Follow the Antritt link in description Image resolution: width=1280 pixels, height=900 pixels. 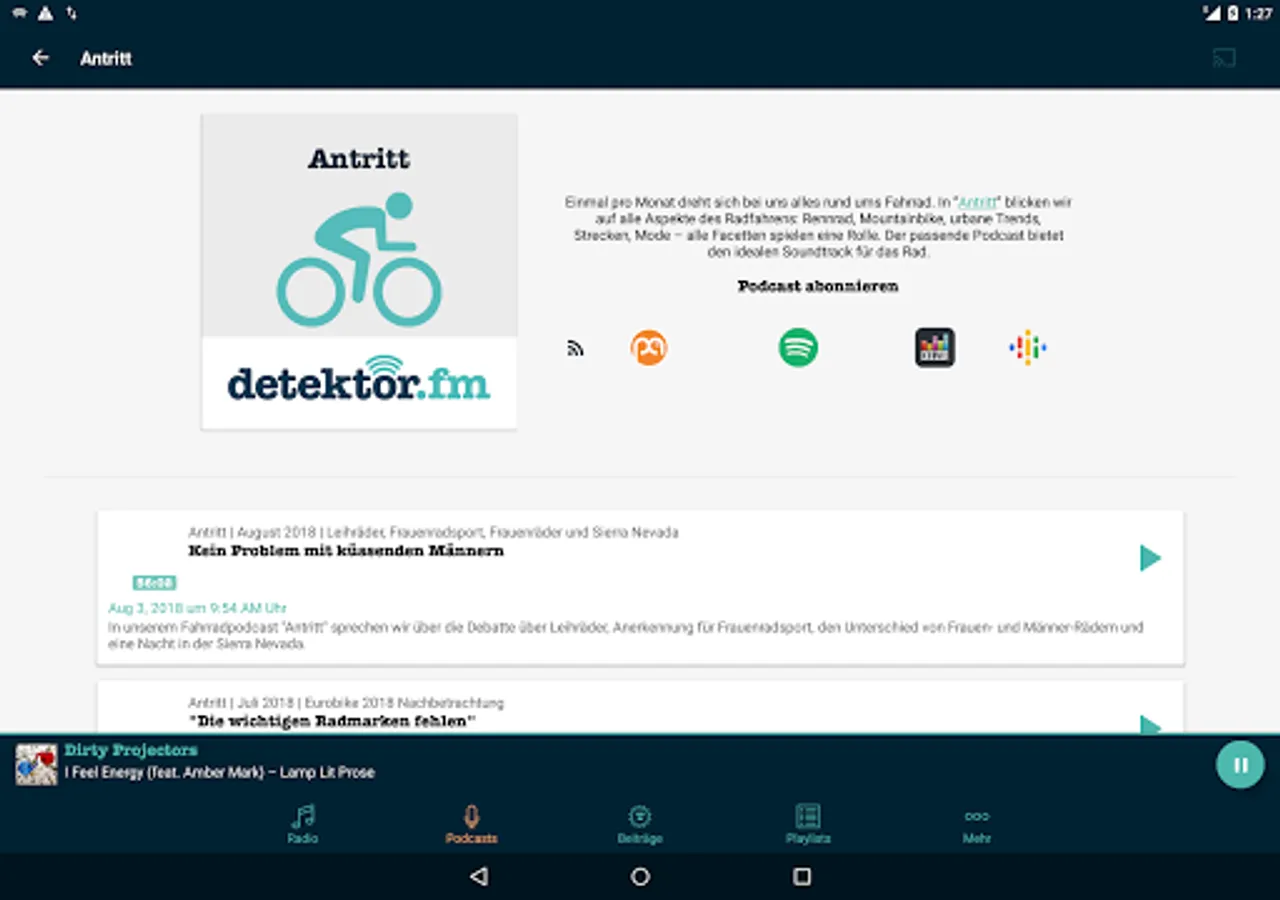[x=978, y=202]
